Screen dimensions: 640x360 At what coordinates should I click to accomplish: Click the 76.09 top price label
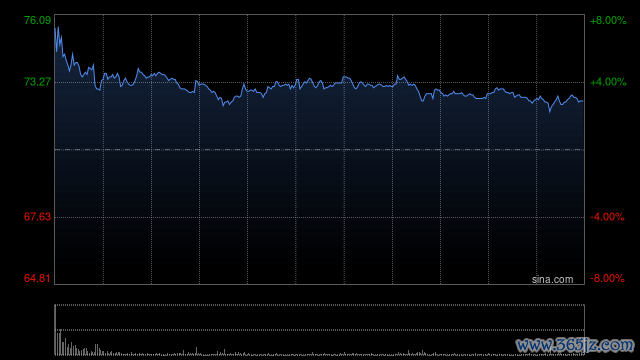[38, 20]
